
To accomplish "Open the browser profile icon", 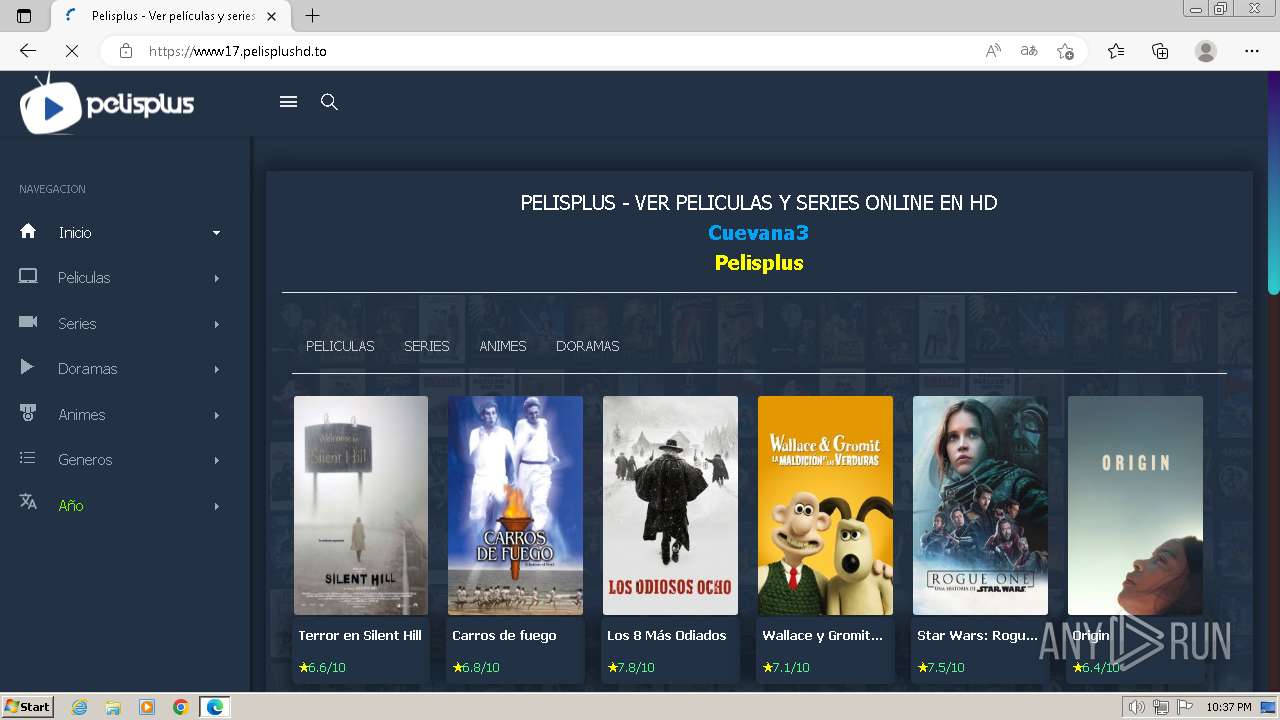I will 1206,51.
